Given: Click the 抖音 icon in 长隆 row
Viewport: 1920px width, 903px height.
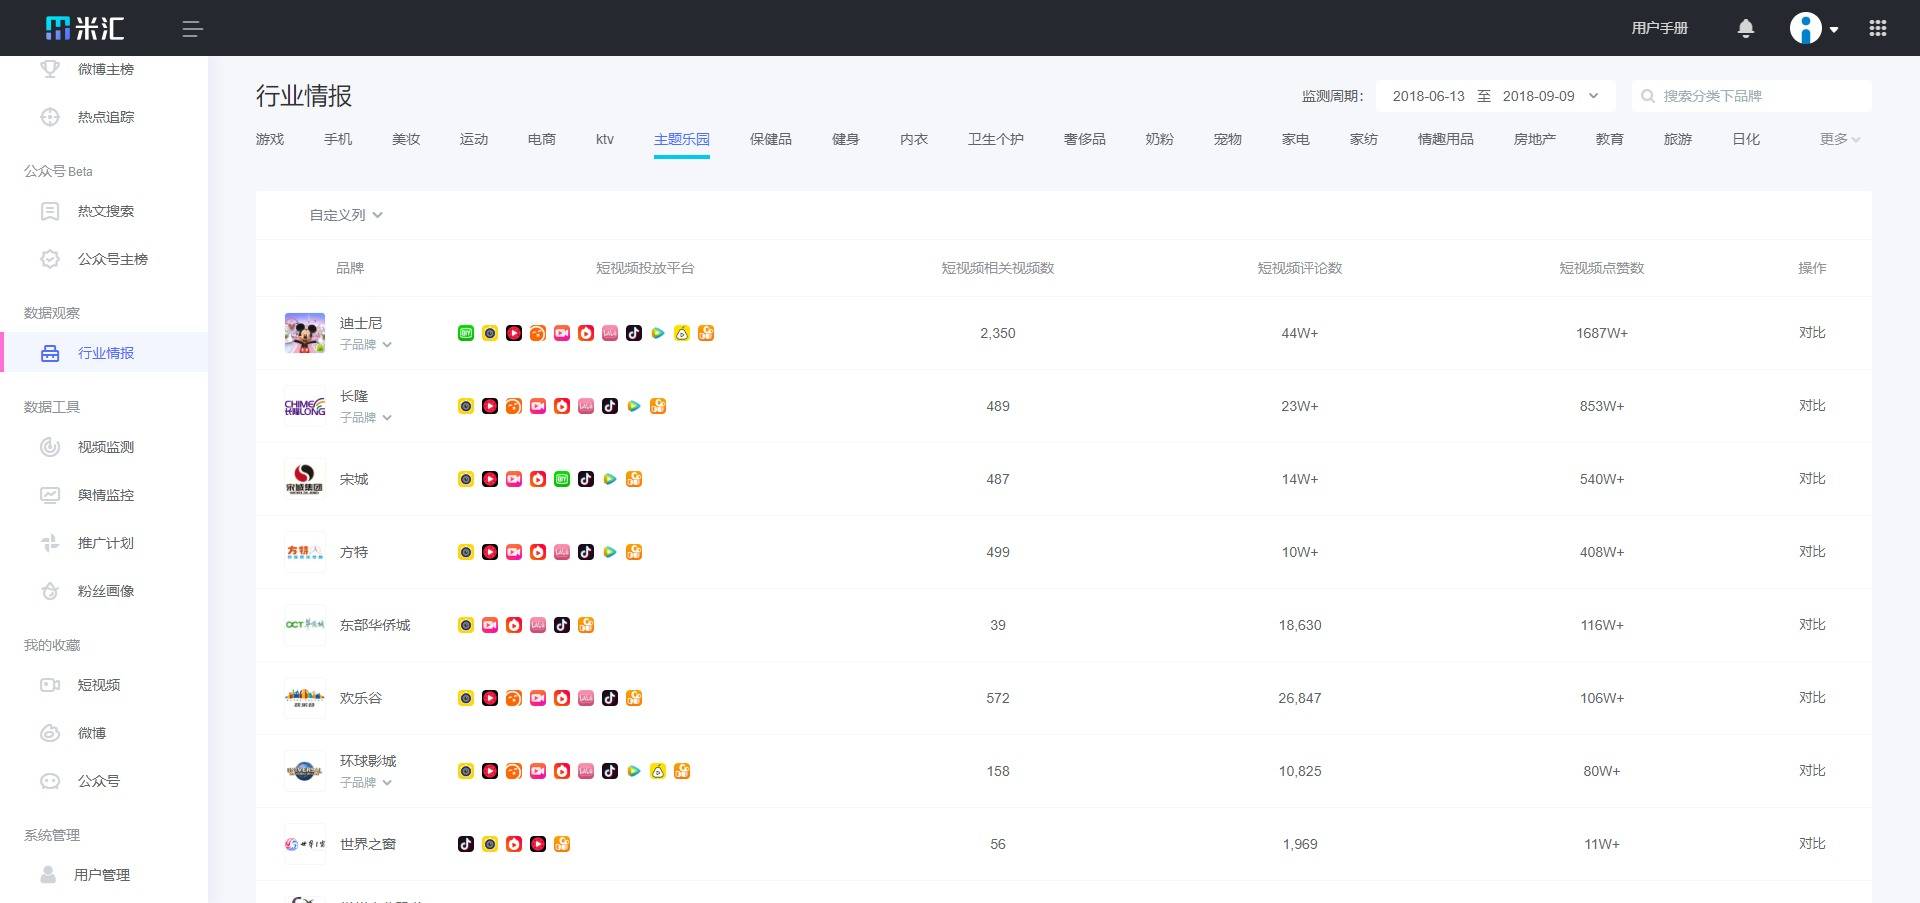Looking at the screenshot, I should click(x=610, y=406).
